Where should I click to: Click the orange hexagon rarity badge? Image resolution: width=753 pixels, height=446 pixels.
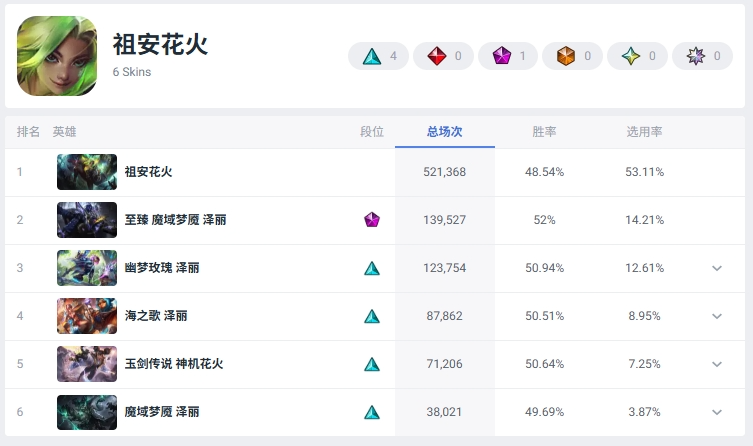point(572,56)
